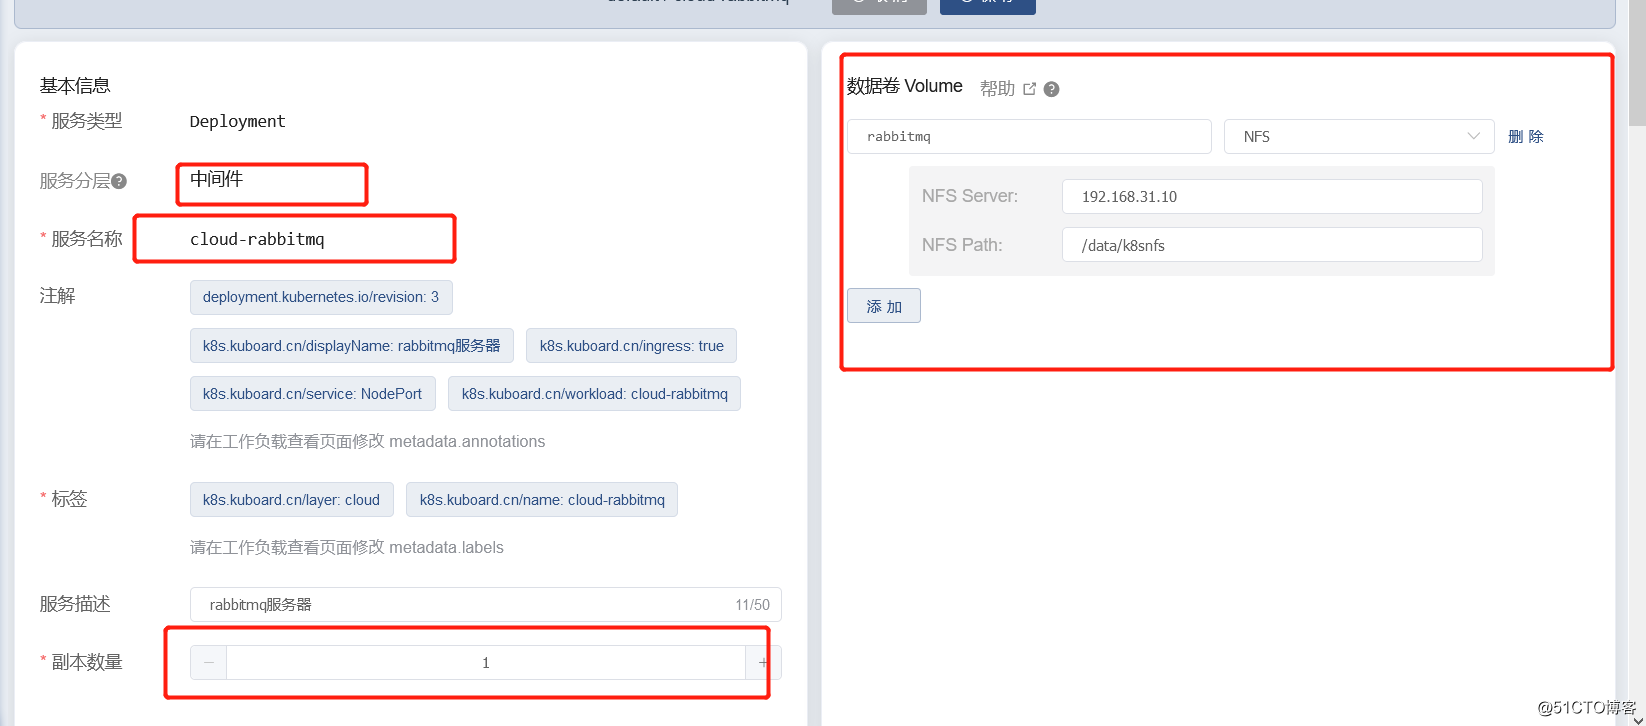Click the question mark icon after 帮助
Image resolution: width=1646 pixels, height=726 pixels.
1051,89
